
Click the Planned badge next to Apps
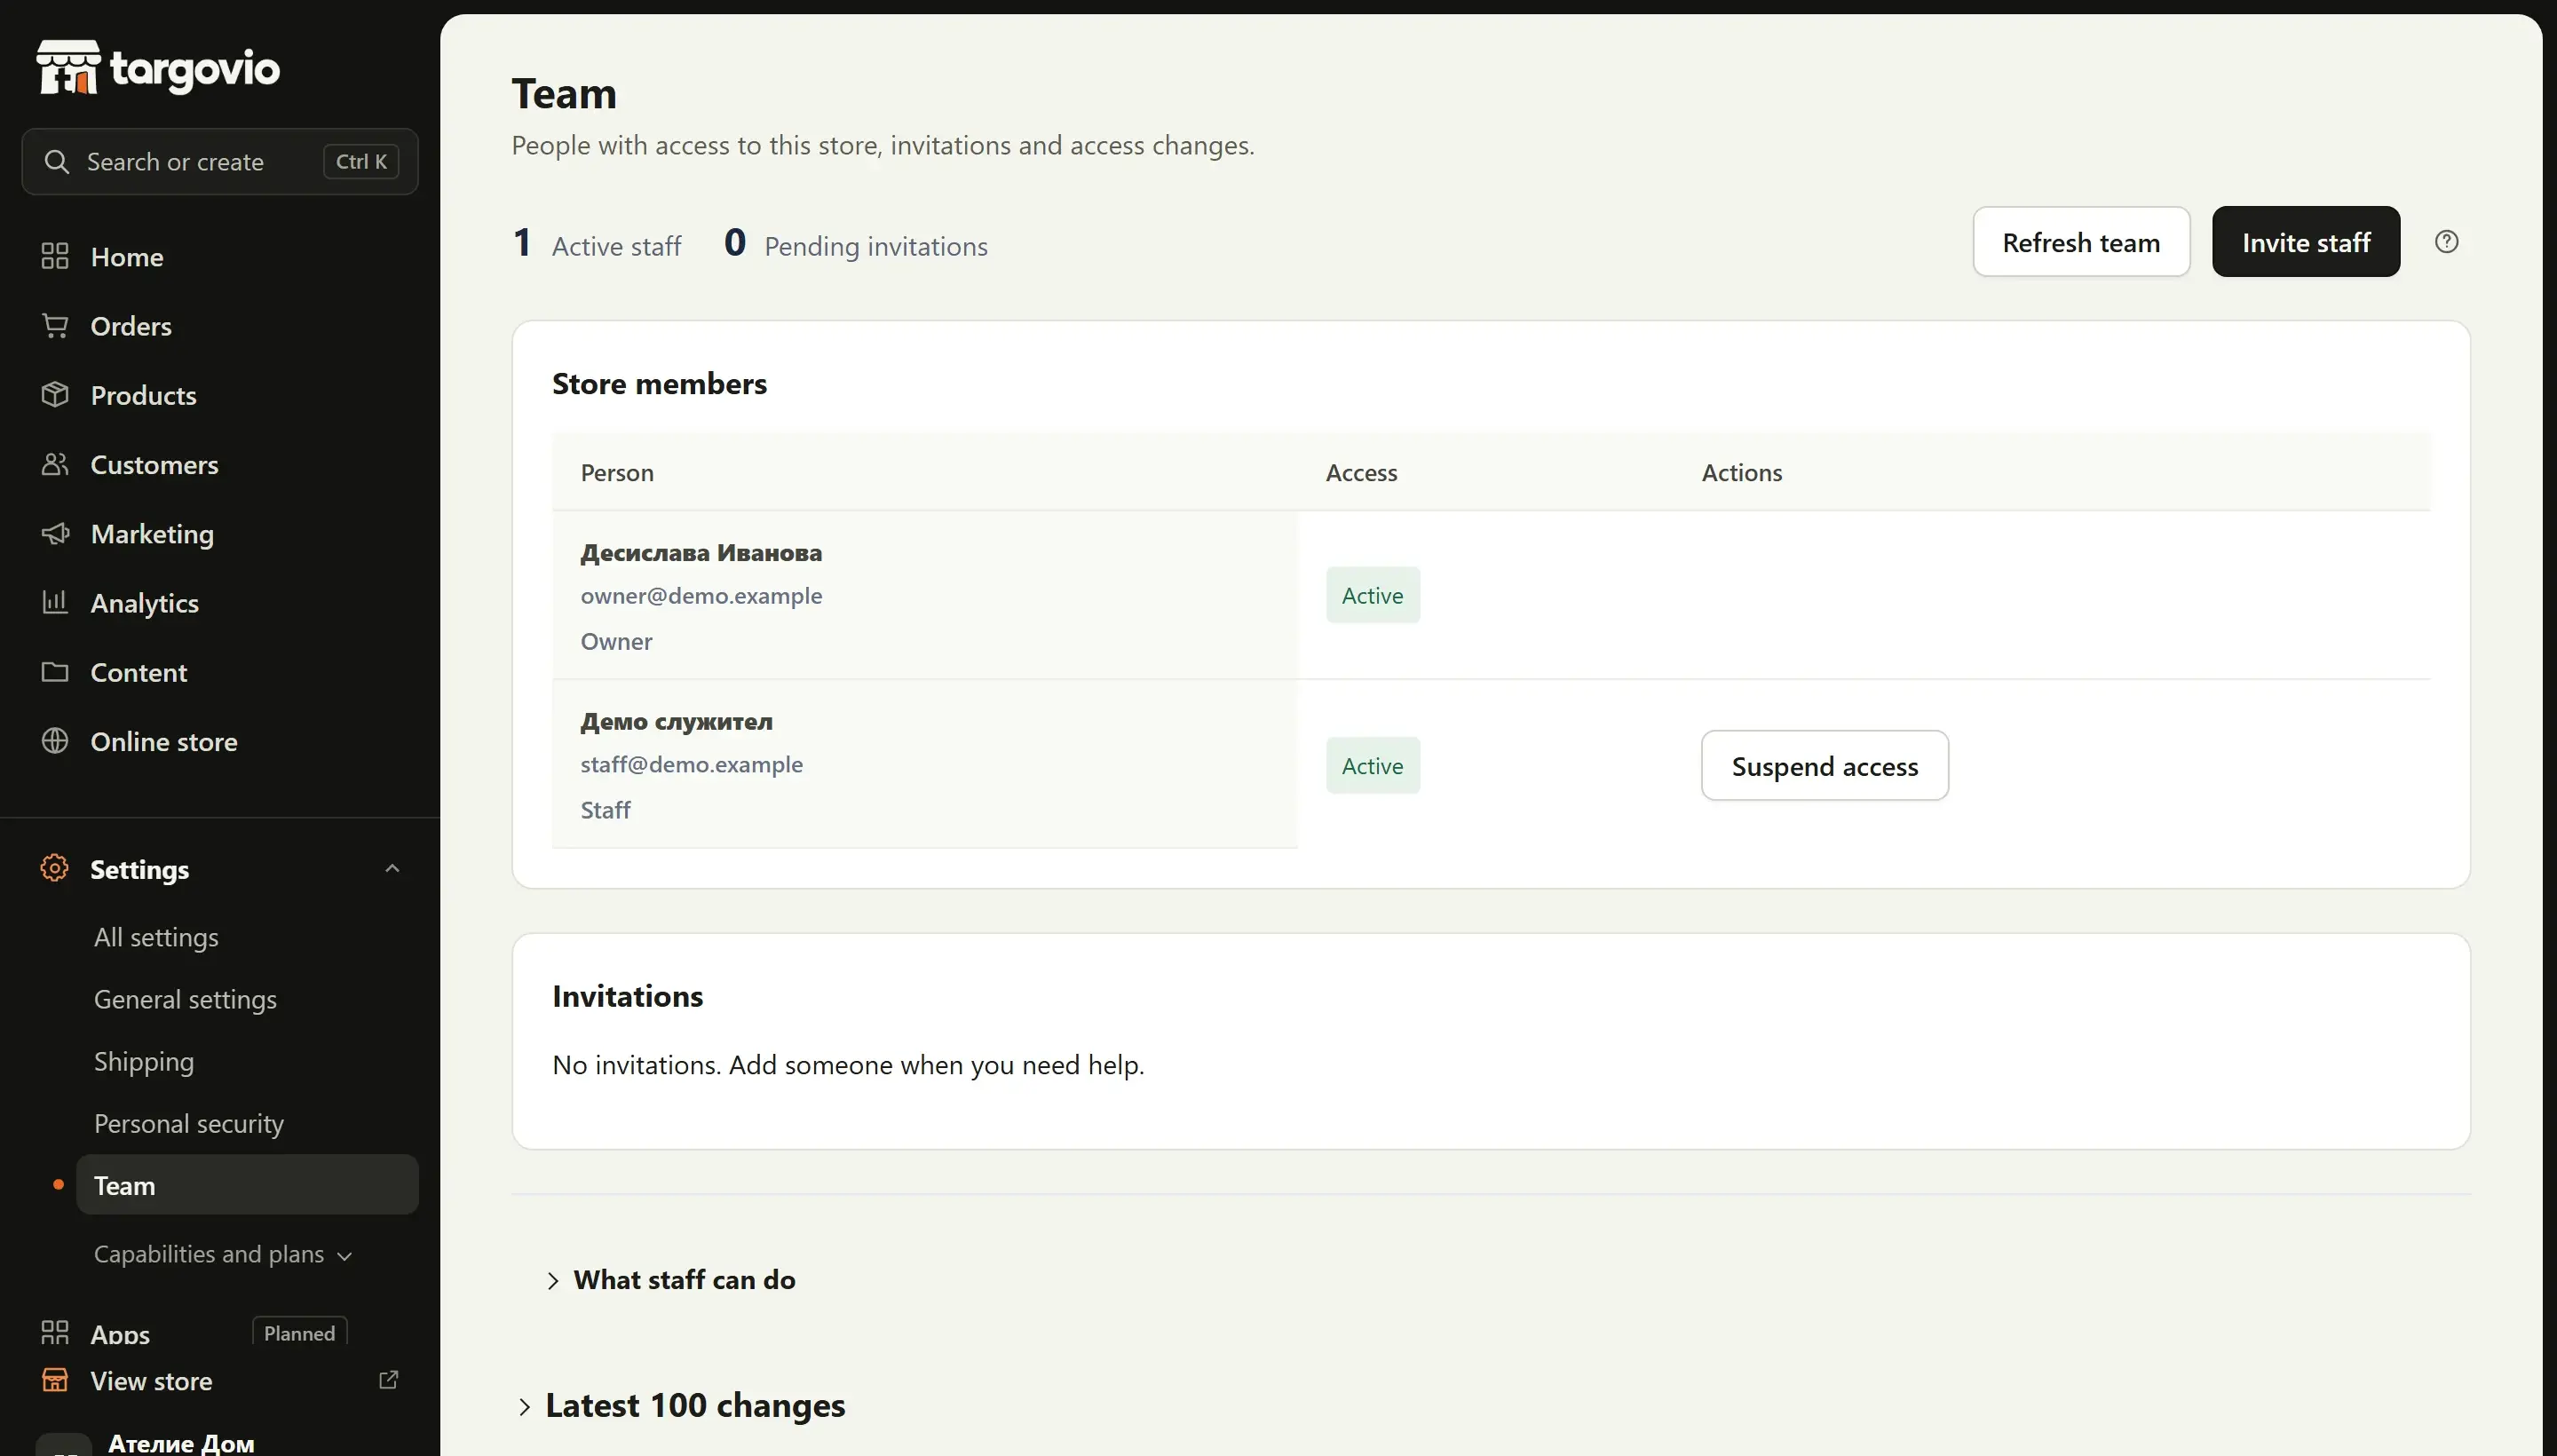point(299,1332)
